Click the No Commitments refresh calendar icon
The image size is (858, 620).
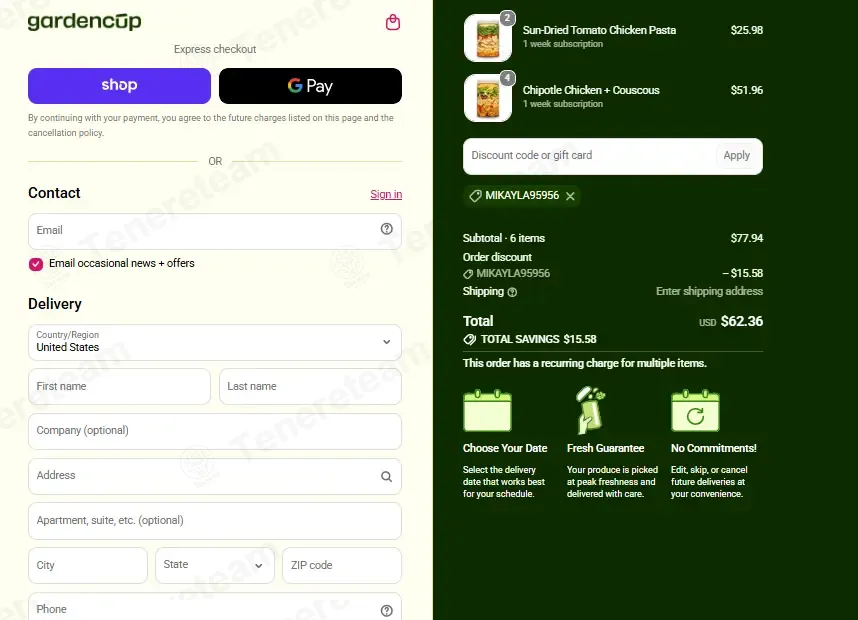pyautogui.click(x=695, y=410)
